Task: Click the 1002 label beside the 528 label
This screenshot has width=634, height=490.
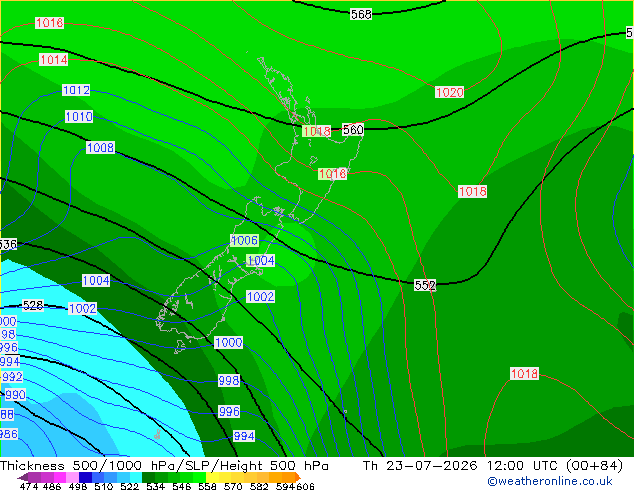Action: [x=82, y=308]
